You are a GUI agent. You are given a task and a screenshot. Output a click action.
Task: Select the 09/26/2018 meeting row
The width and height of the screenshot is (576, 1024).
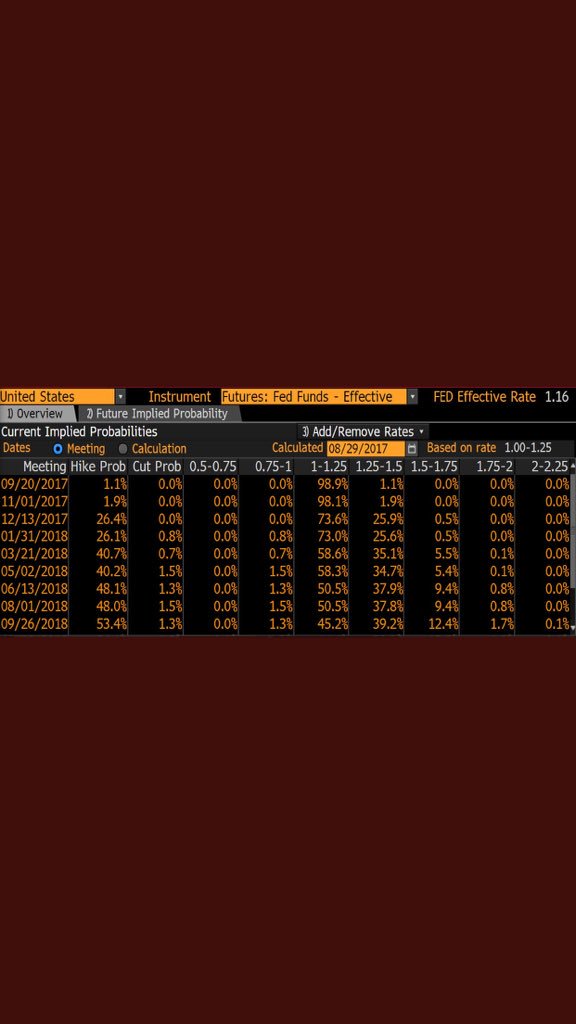287,624
